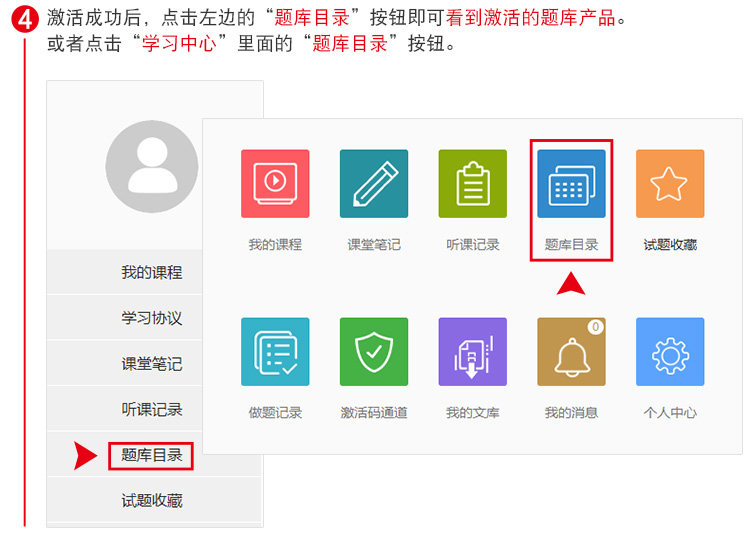This screenshot has width=750, height=548.
Task: Click 题库目录 in the left sidebar
Action: click(151, 455)
